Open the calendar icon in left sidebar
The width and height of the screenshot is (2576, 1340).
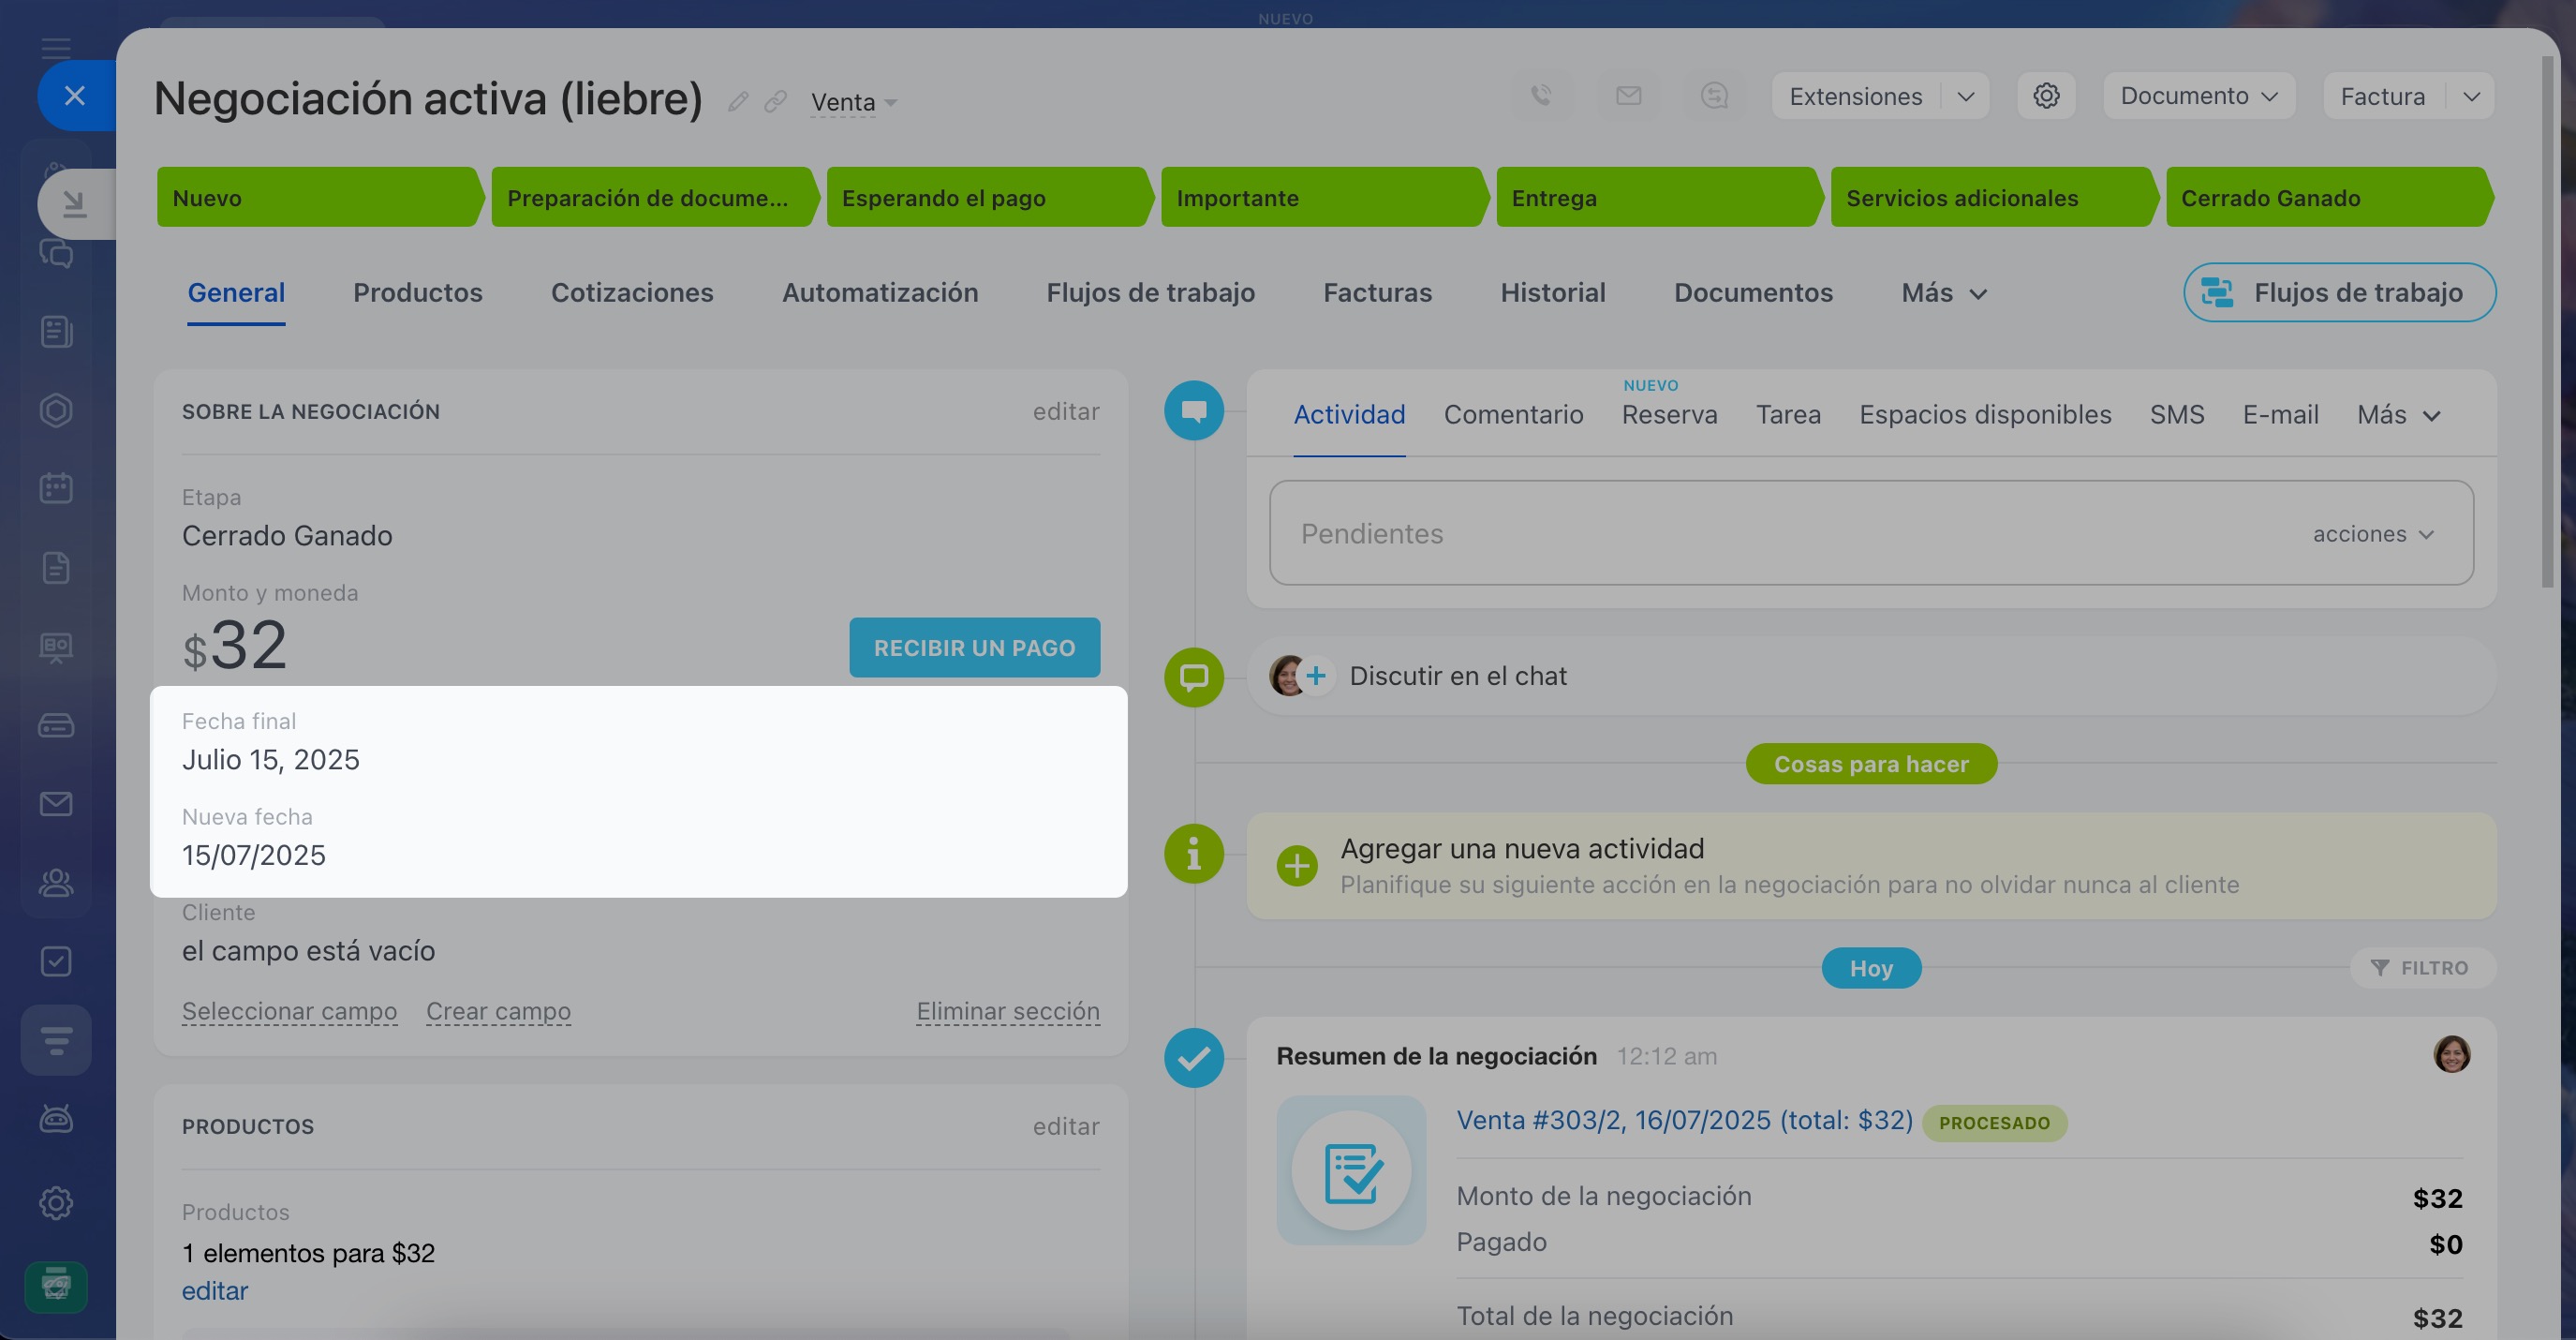tap(56, 488)
